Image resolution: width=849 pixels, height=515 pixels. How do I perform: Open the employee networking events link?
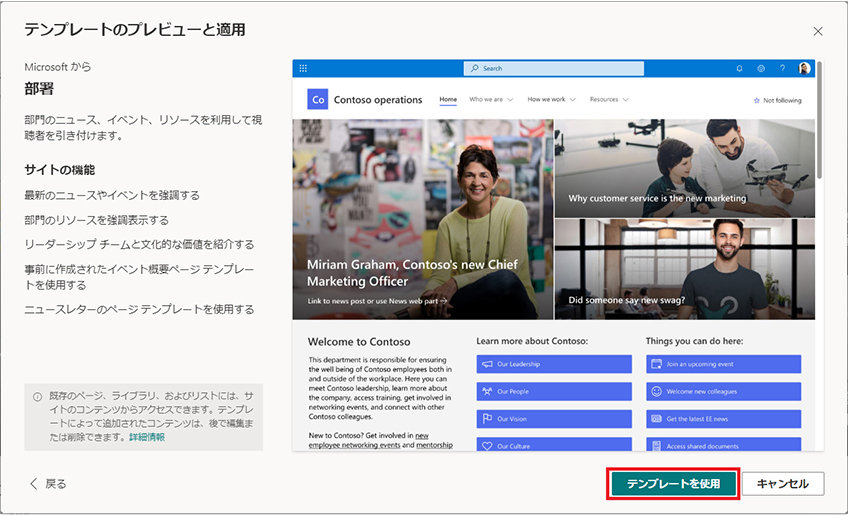tap(354, 445)
